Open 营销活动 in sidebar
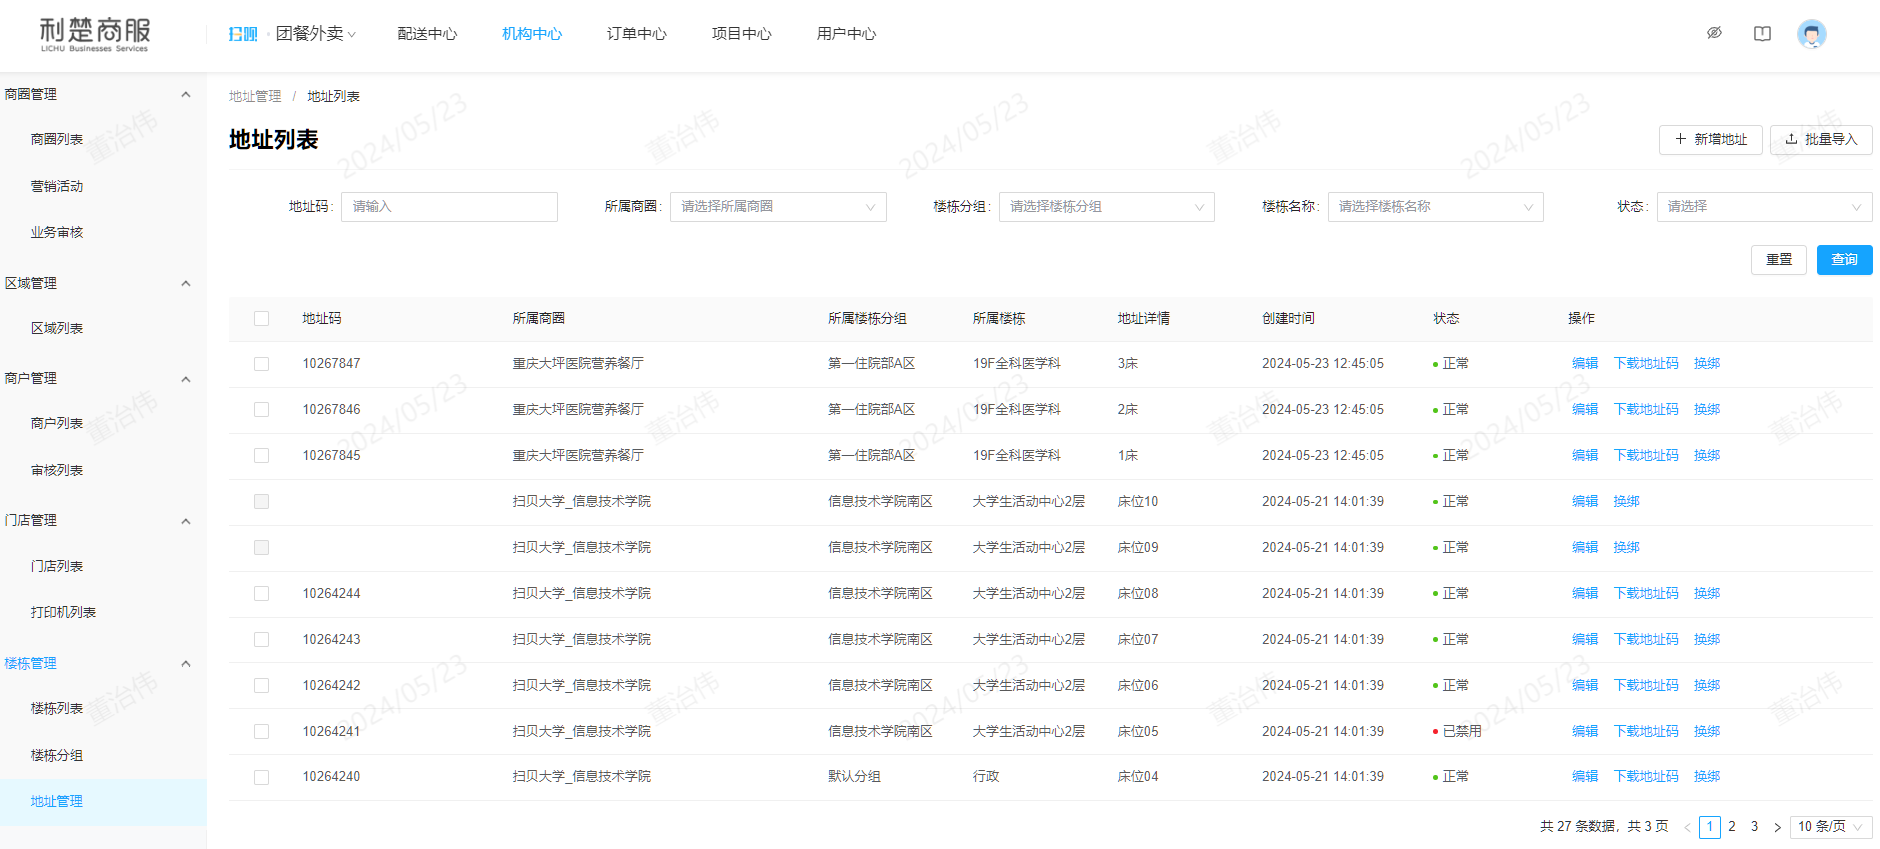1880x849 pixels. pyautogui.click(x=57, y=186)
